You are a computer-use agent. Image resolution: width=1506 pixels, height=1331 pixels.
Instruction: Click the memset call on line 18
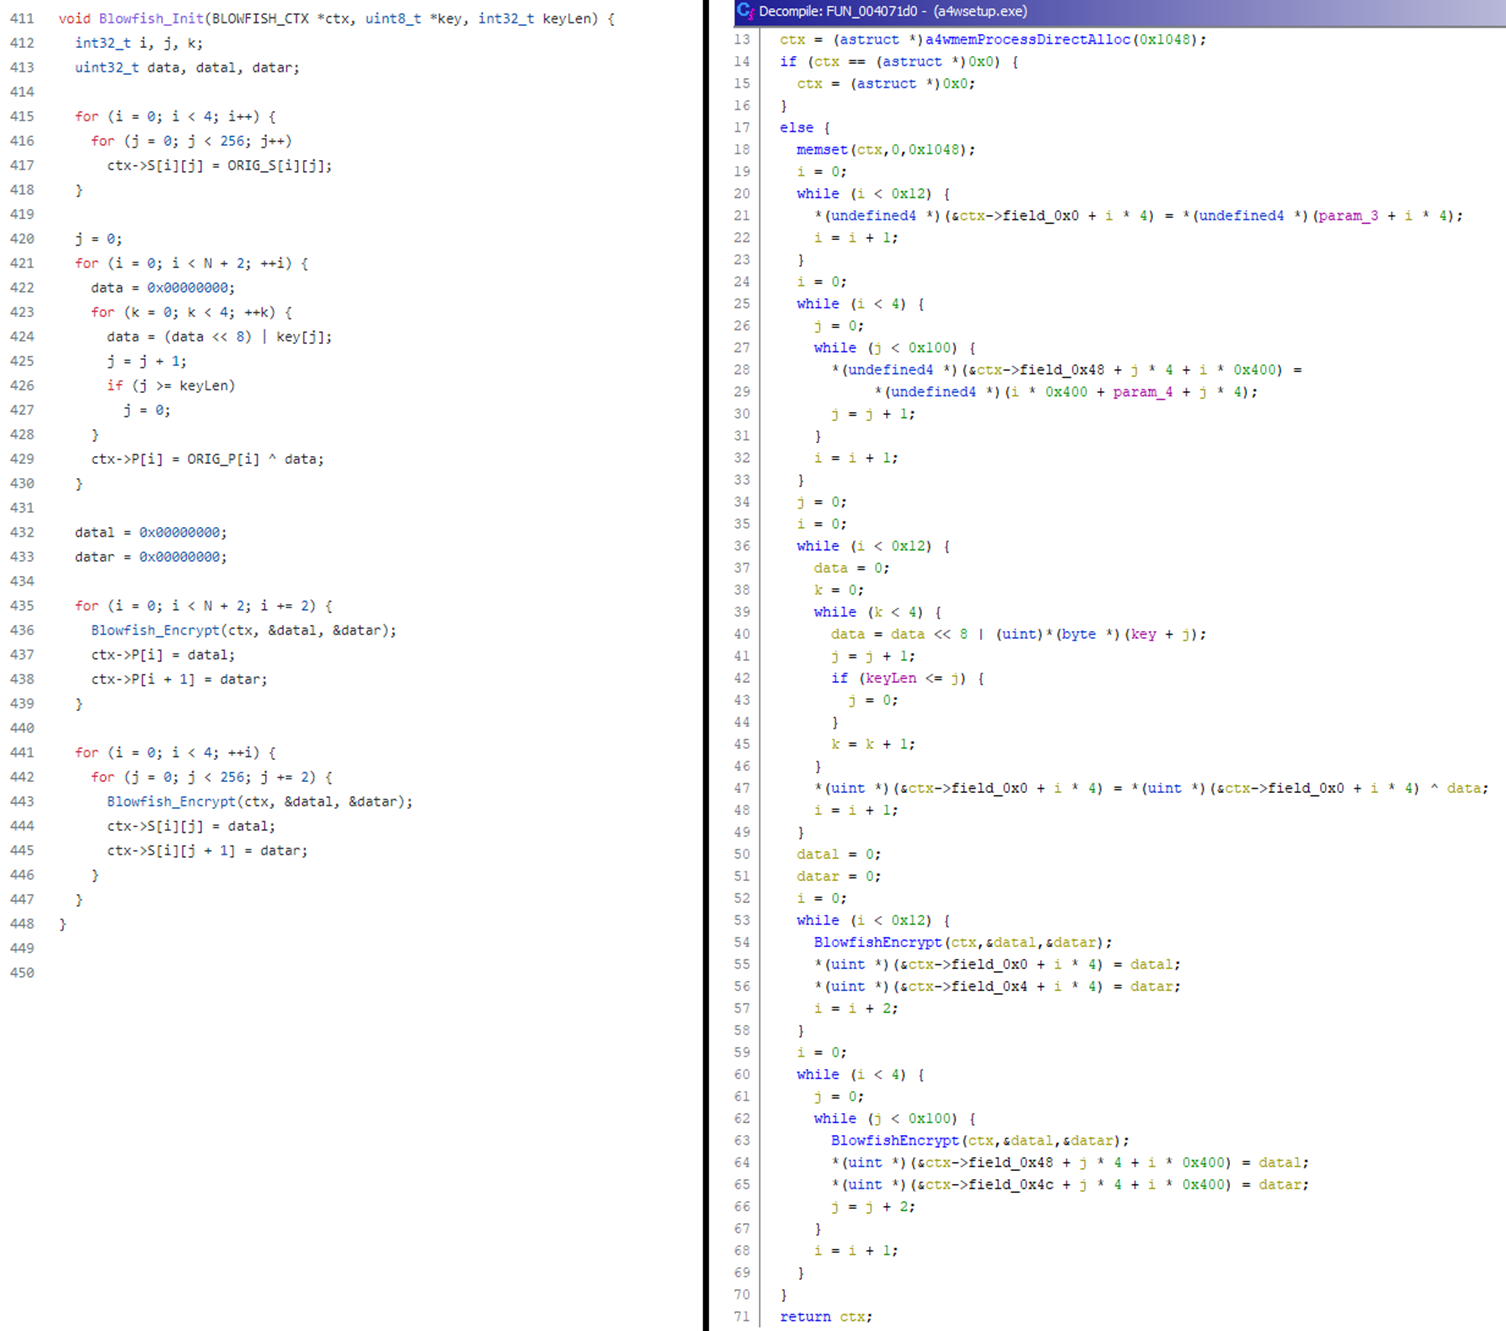pyautogui.click(x=822, y=150)
